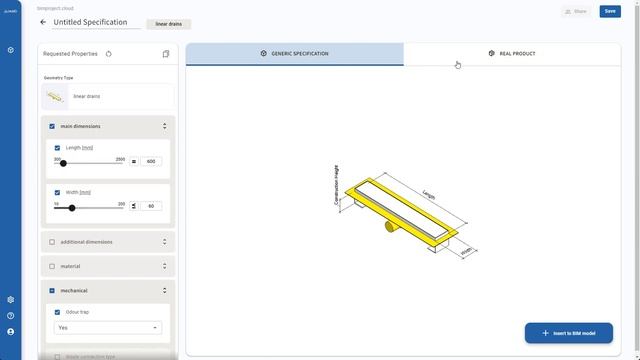Click the Width slider handle
Screen dimensions: 640x360
(x=72, y=208)
